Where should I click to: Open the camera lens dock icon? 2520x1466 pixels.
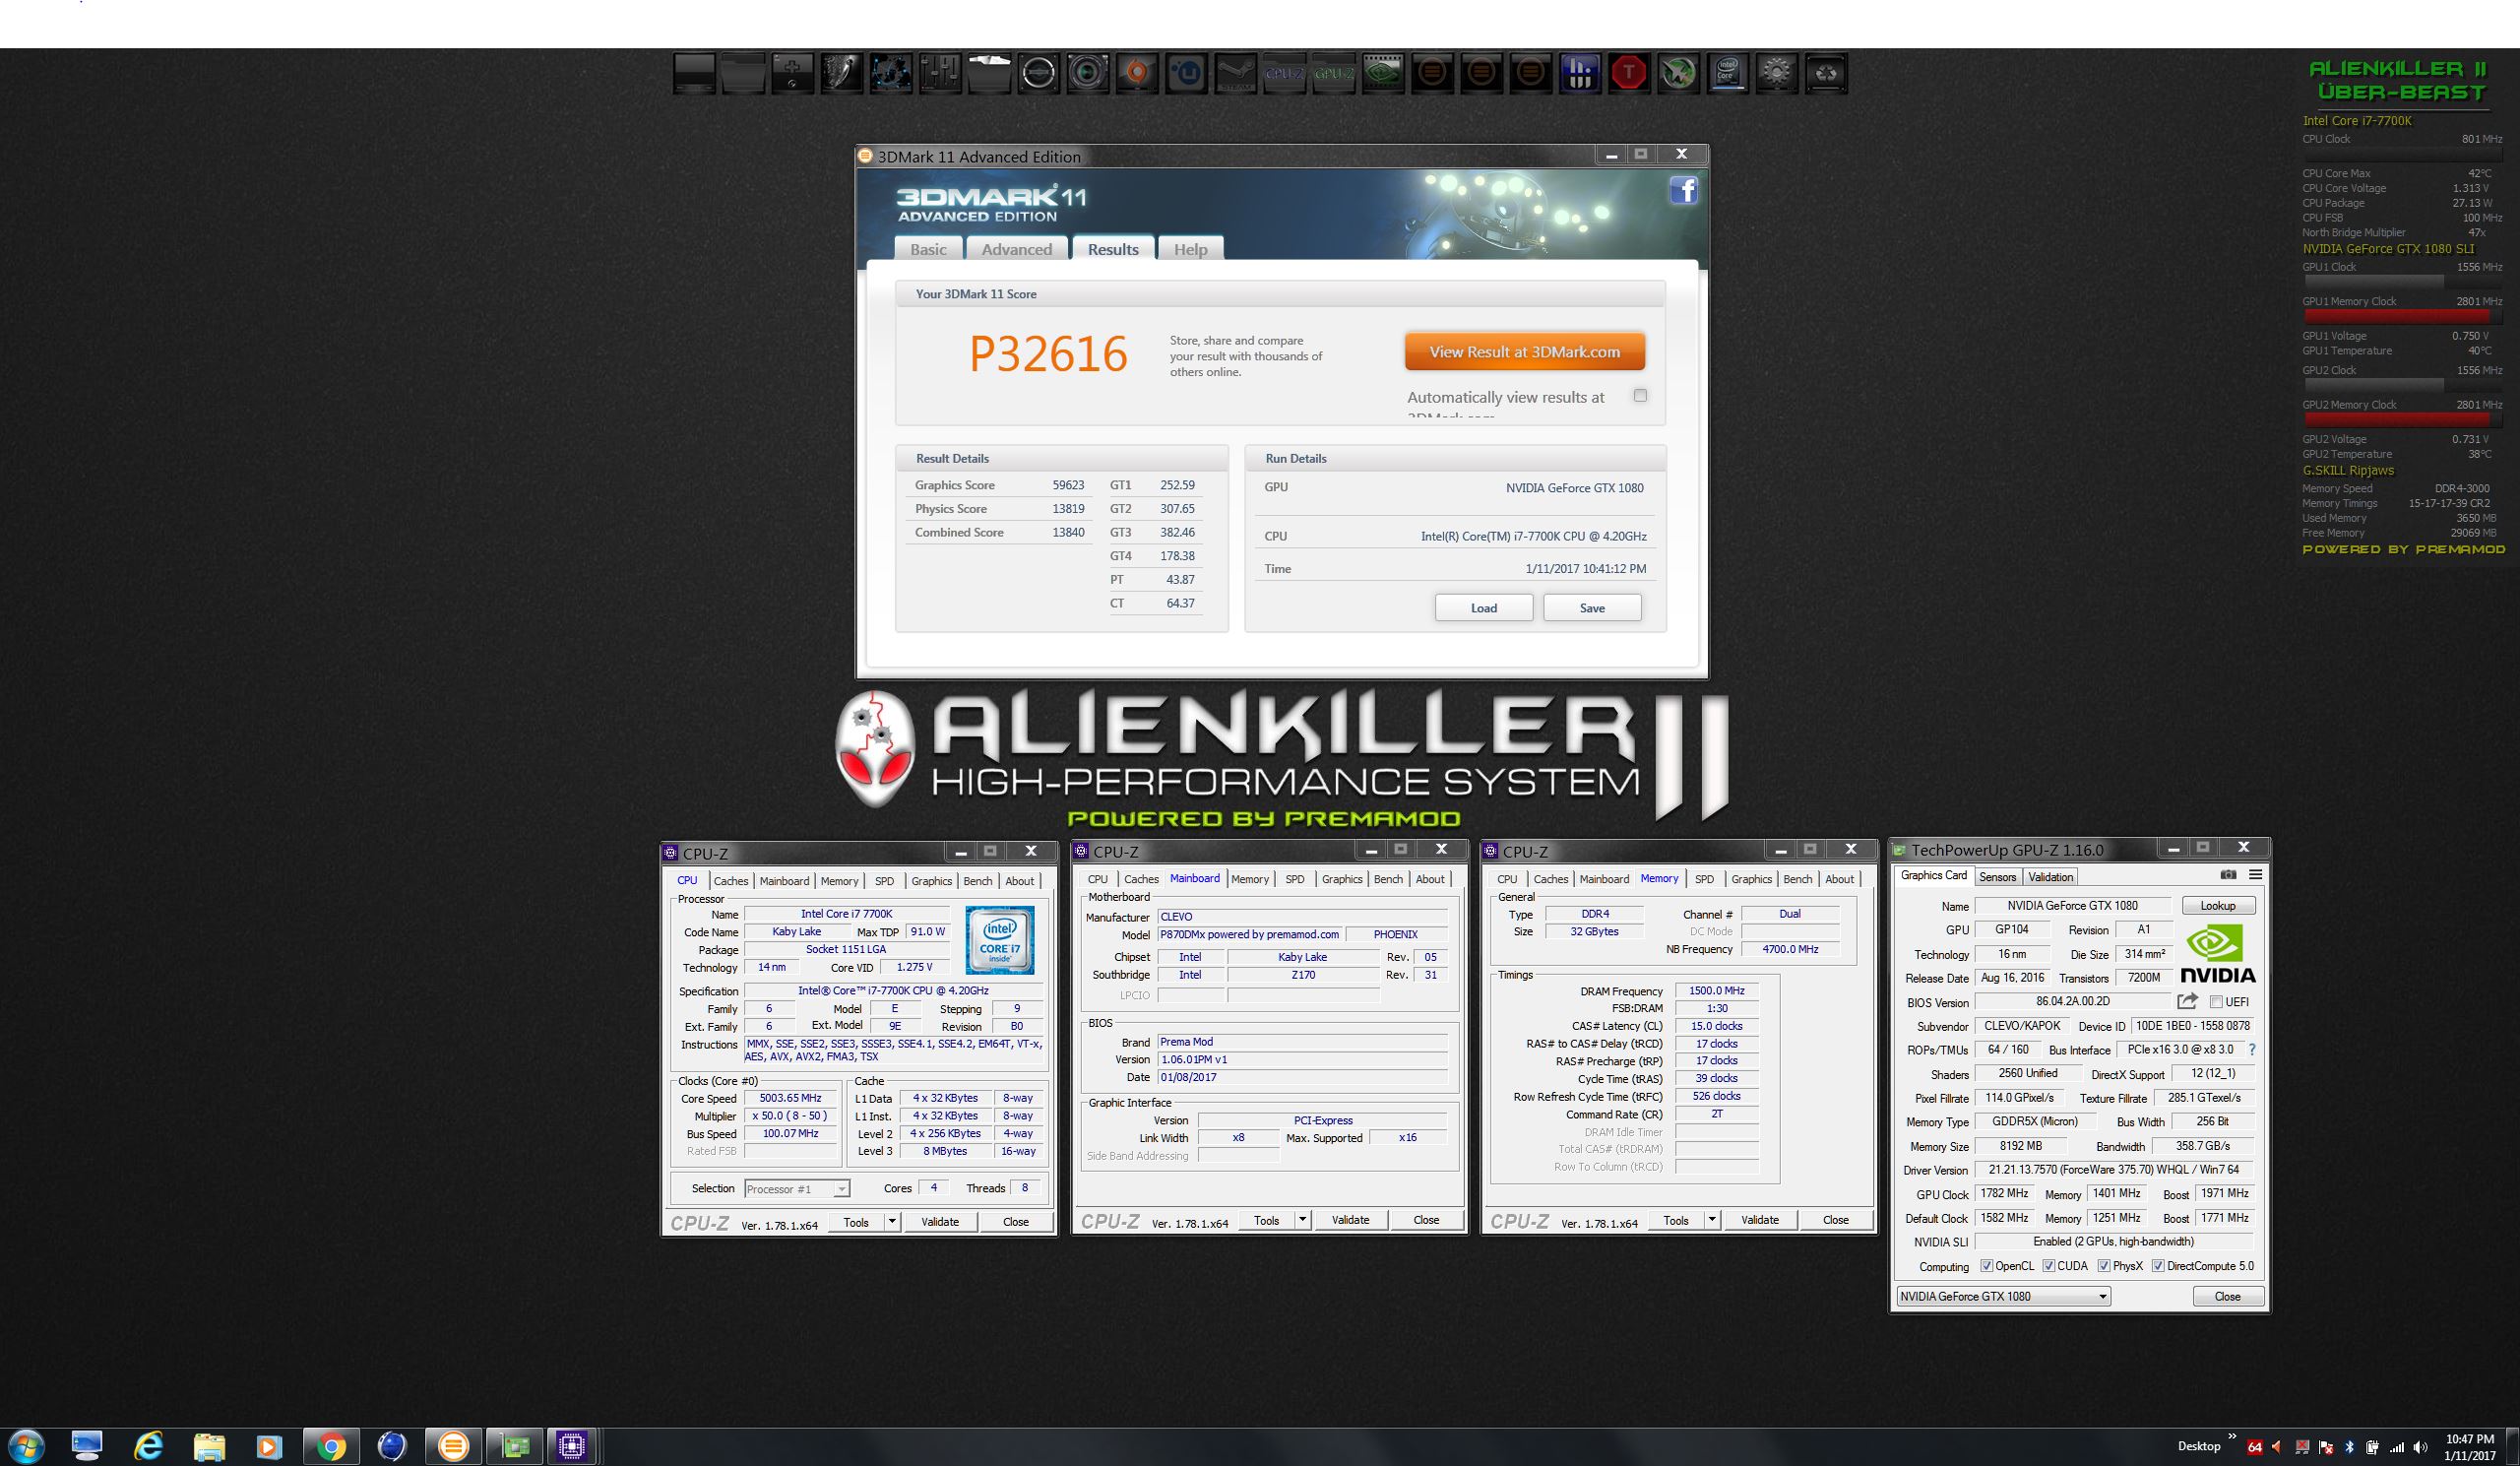(1087, 73)
